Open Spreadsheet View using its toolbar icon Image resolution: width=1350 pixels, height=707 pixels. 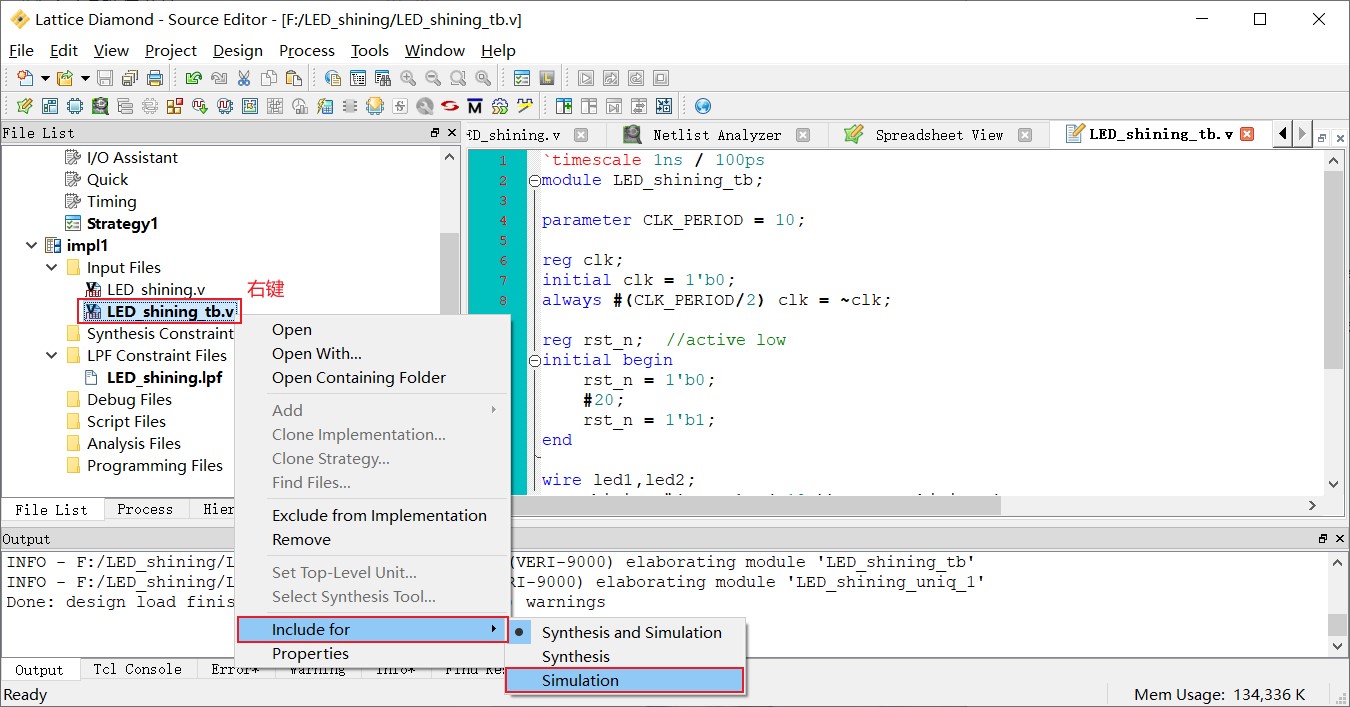(24, 106)
